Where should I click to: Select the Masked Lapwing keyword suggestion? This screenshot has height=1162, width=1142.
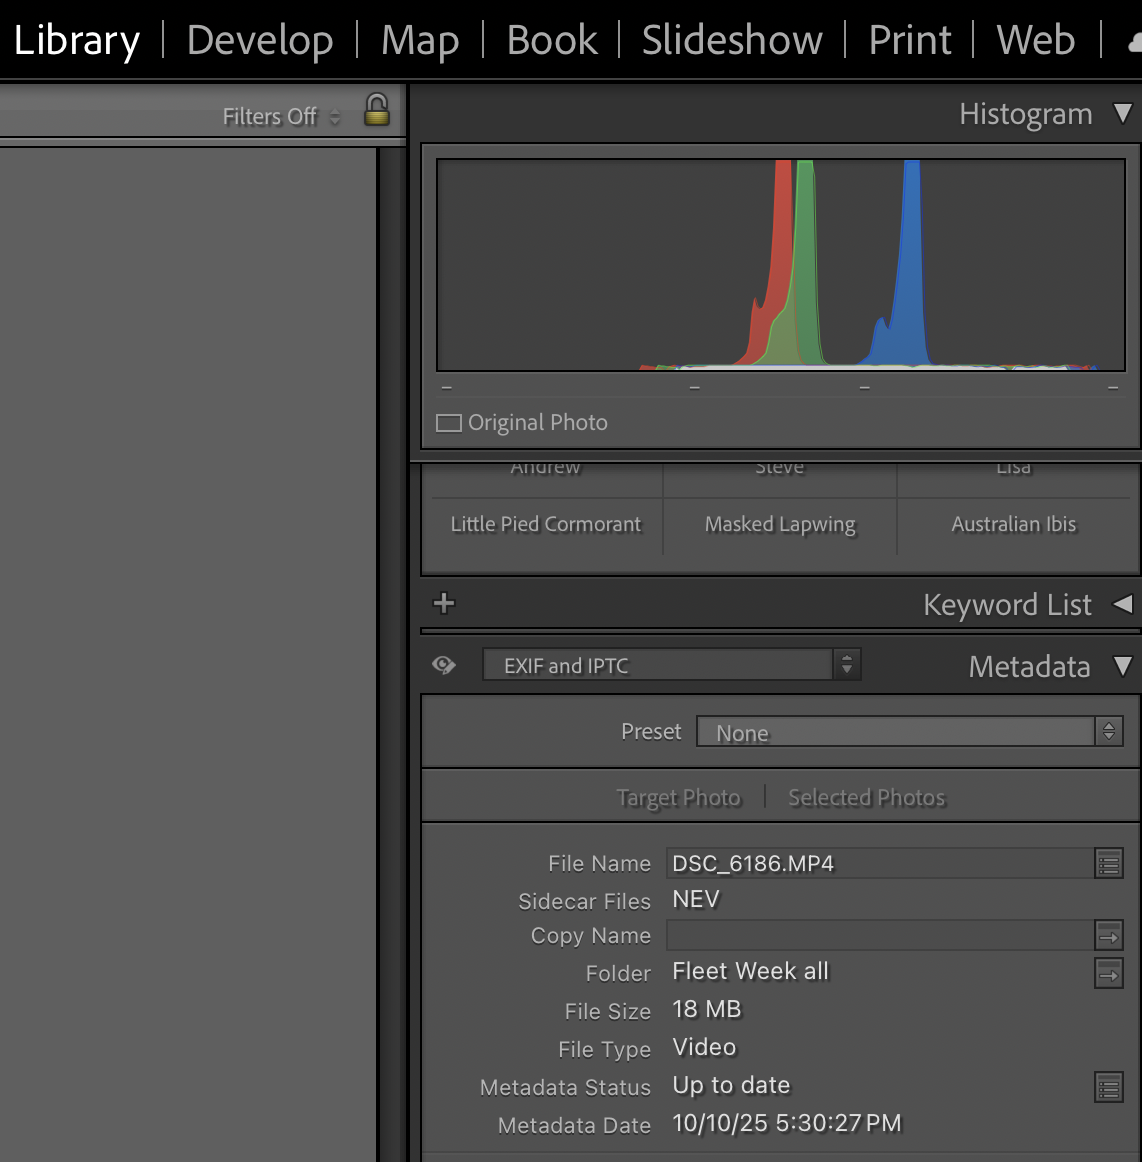click(x=780, y=524)
